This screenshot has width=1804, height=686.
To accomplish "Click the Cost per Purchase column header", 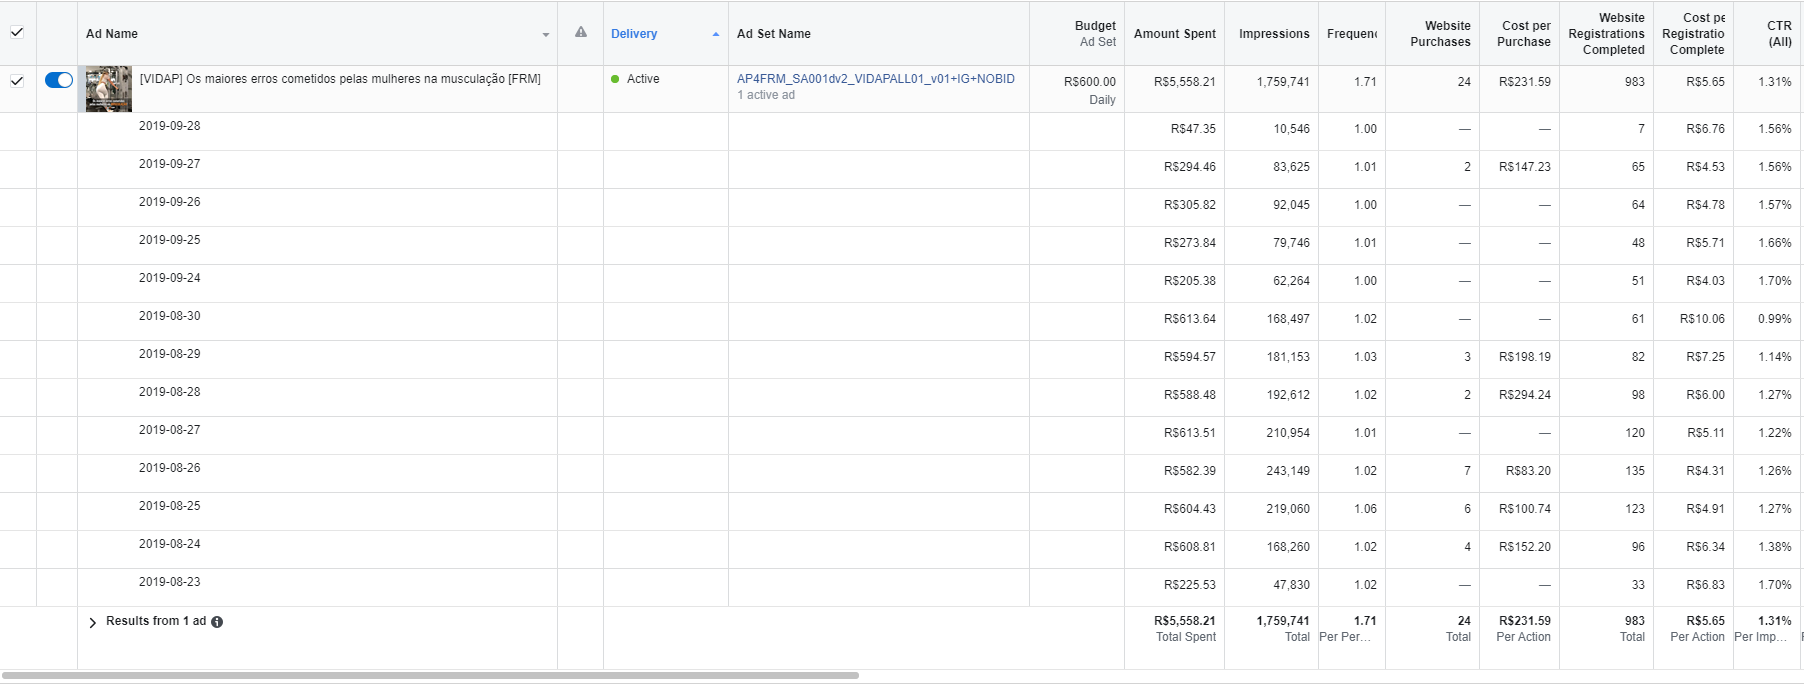I will (1524, 34).
